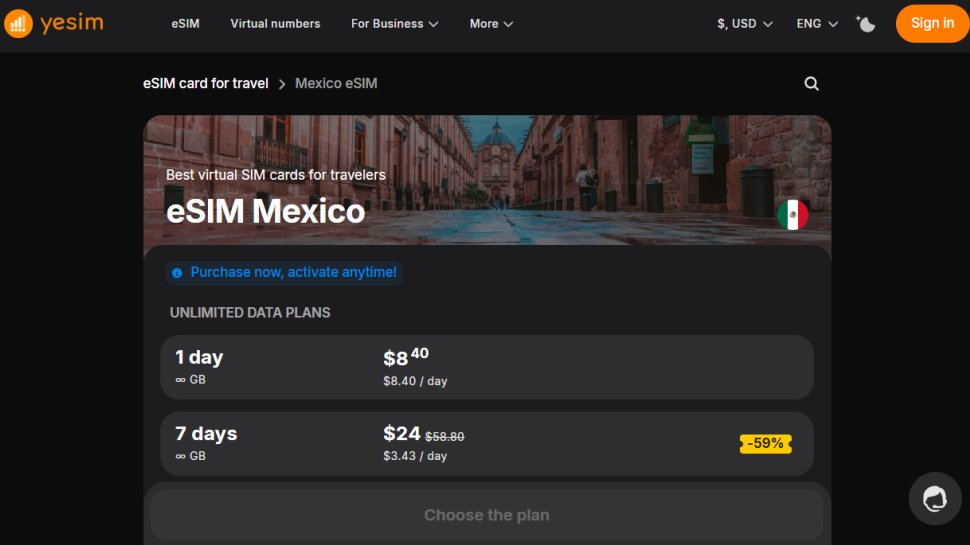970x545 pixels.
Task: Click the $8.40 / day price text
Action: coord(415,381)
